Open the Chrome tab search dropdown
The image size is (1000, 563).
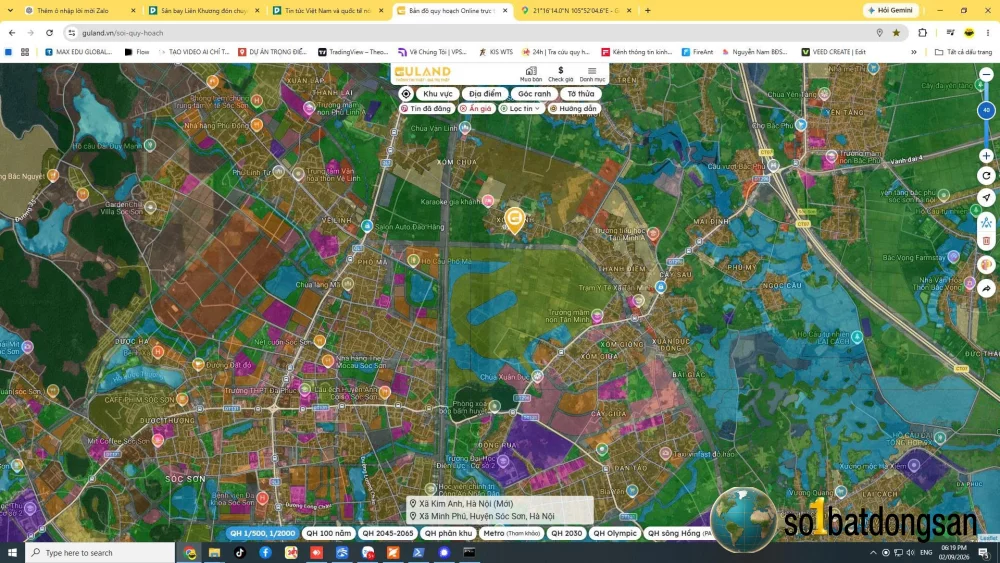tap(10, 10)
